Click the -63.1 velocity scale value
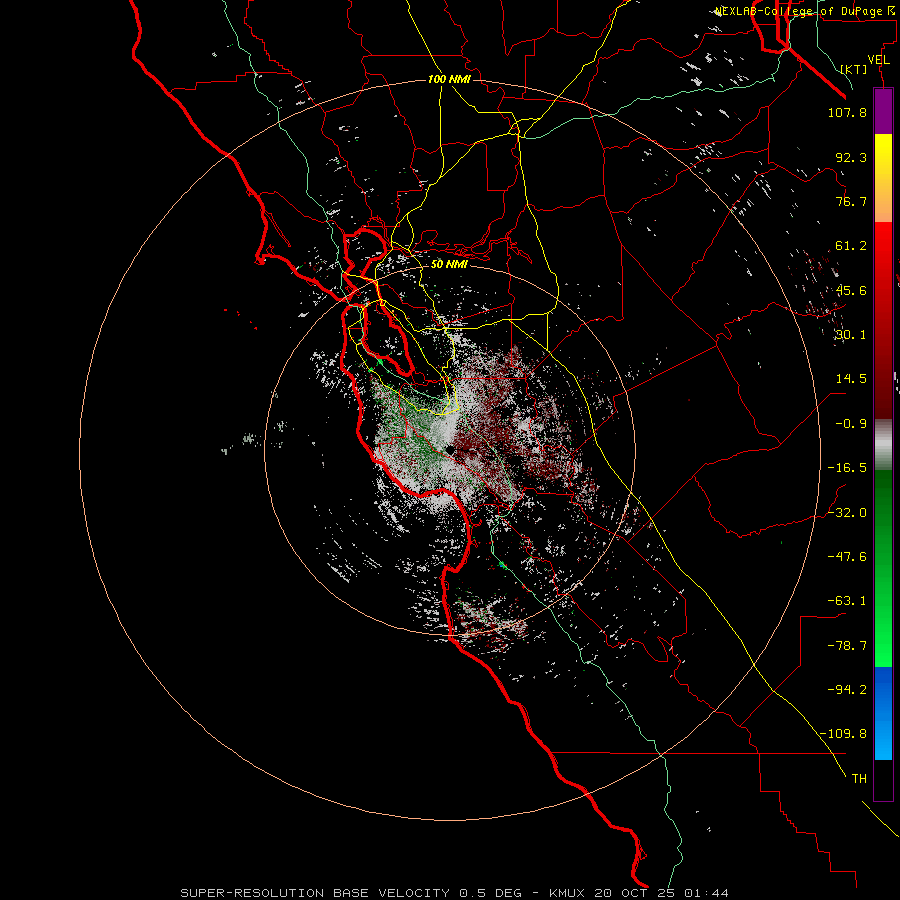Viewport: 900px width, 900px height. tap(847, 601)
